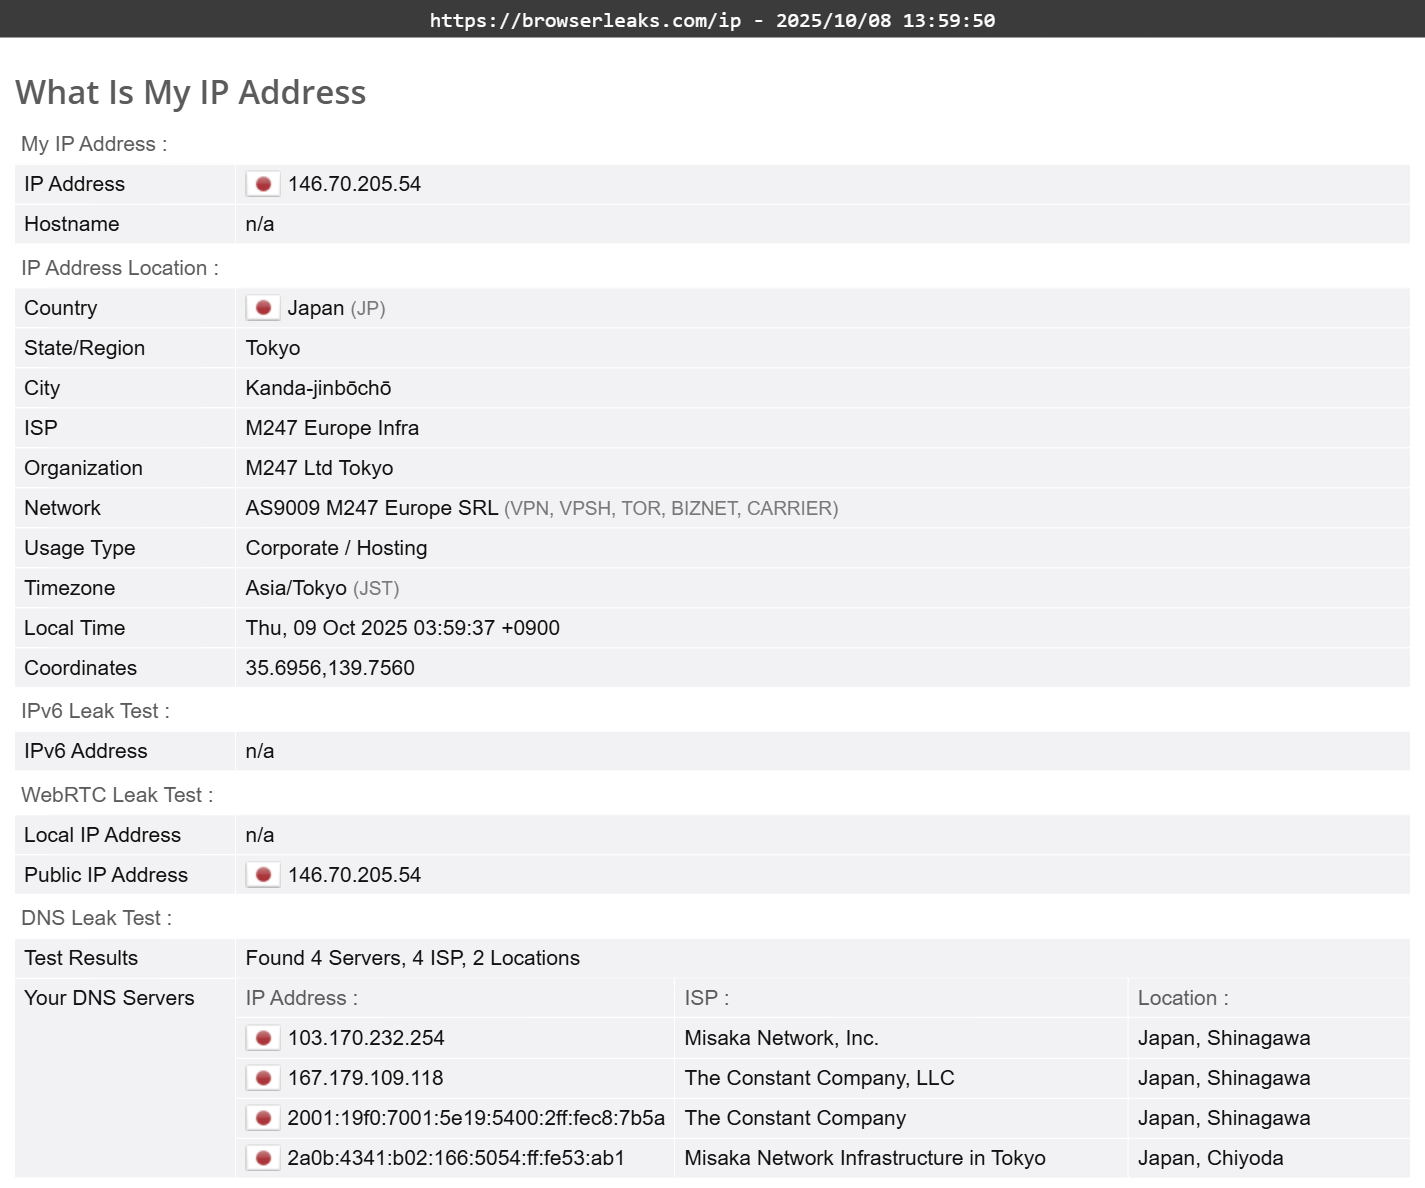Click the Japan country name text
This screenshot has width=1425, height=1188.
(315, 308)
